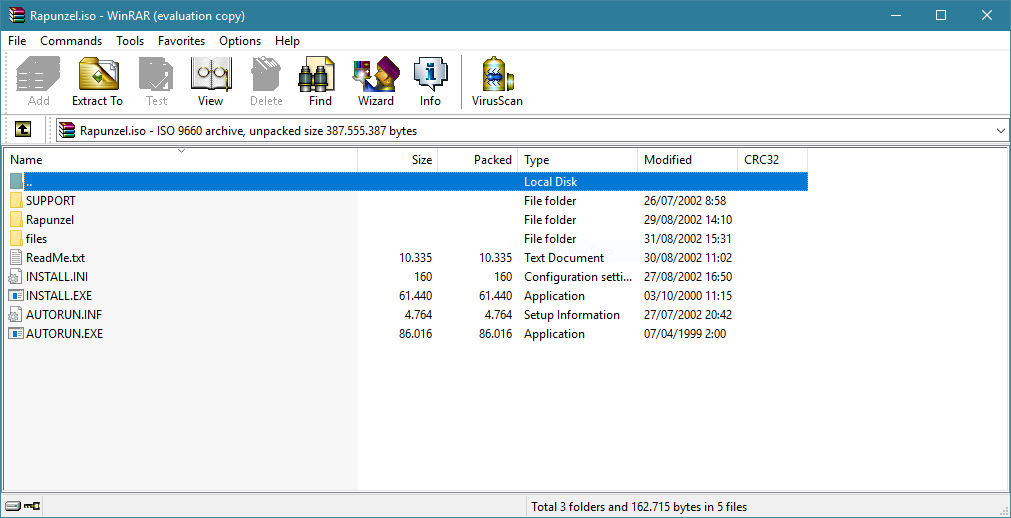Click the 'Local Disk' type cell
1011x518 pixels.
[551, 182]
